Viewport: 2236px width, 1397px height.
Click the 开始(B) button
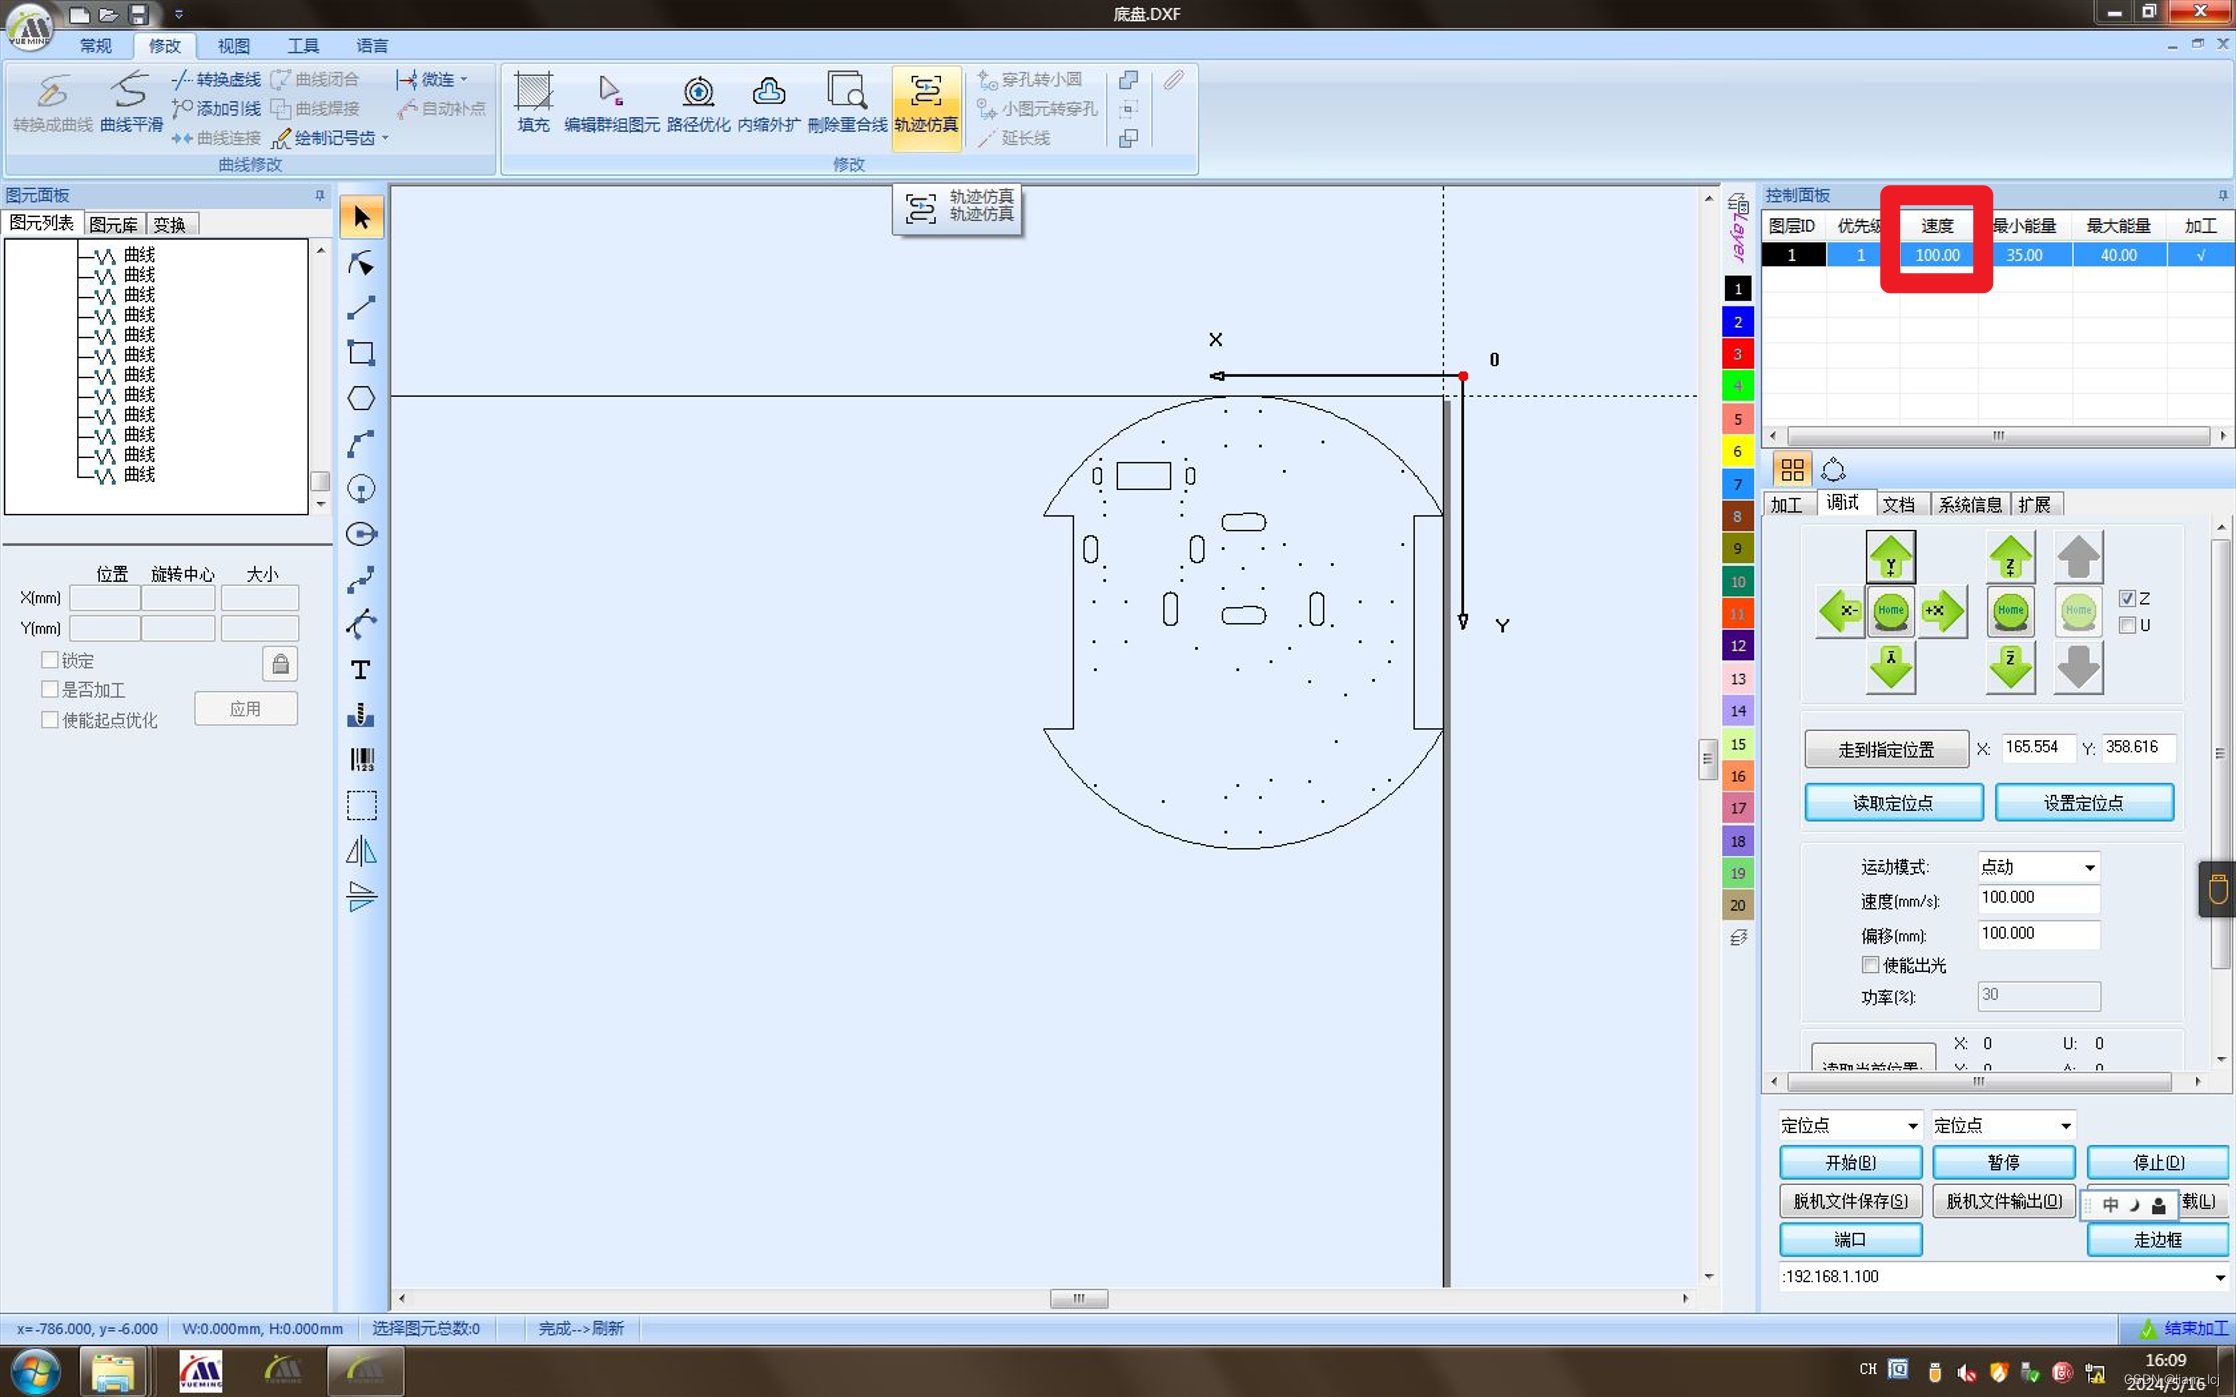[x=1850, y=1162]
